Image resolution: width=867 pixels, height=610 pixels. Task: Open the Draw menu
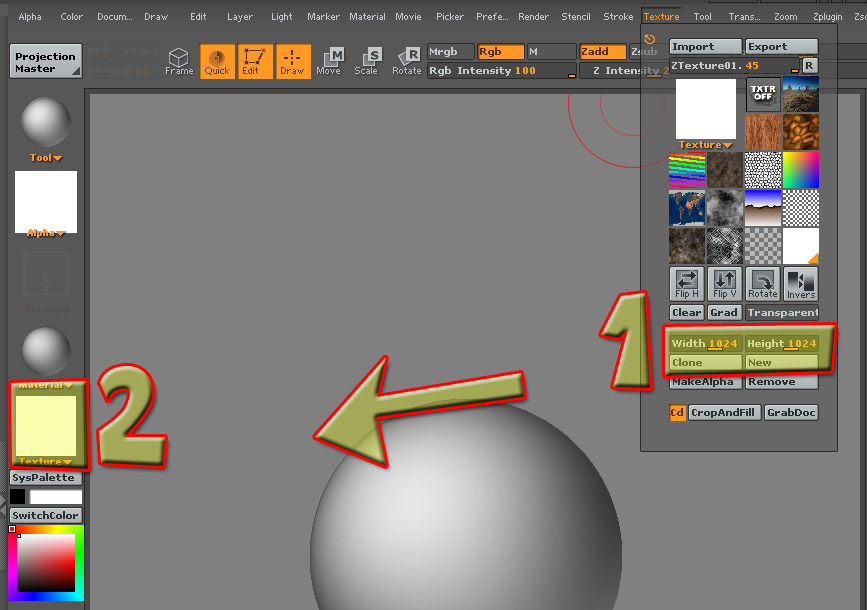pyautogui.click(x=156, y=17)
